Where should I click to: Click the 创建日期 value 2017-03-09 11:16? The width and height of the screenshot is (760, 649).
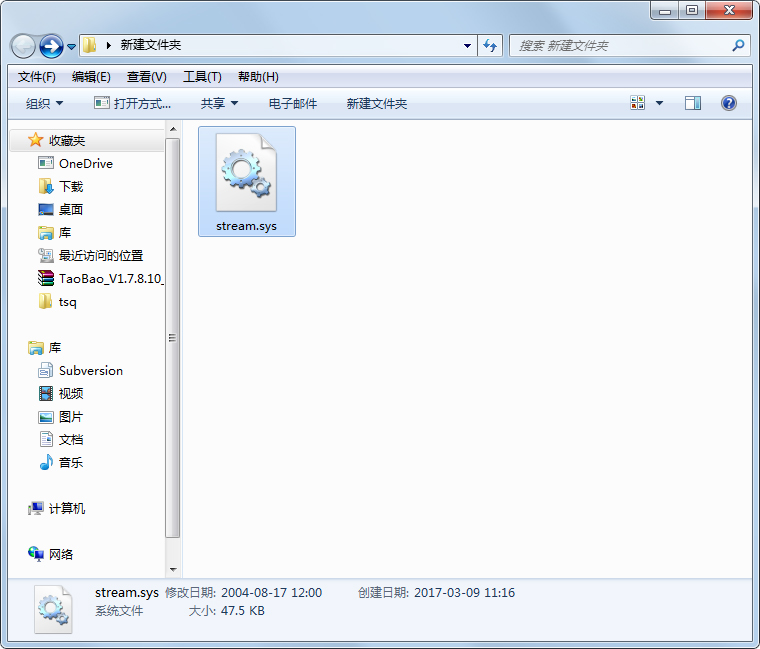pos(464,593)
